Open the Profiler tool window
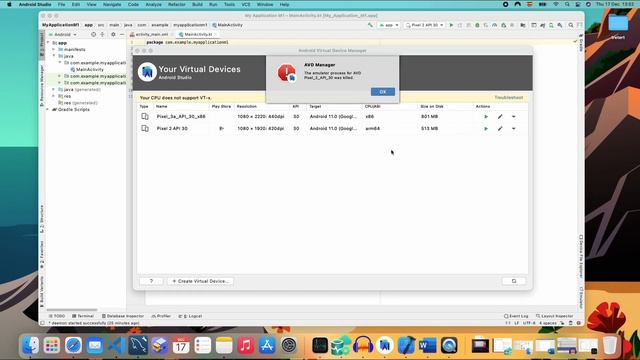 pos(161,316)
